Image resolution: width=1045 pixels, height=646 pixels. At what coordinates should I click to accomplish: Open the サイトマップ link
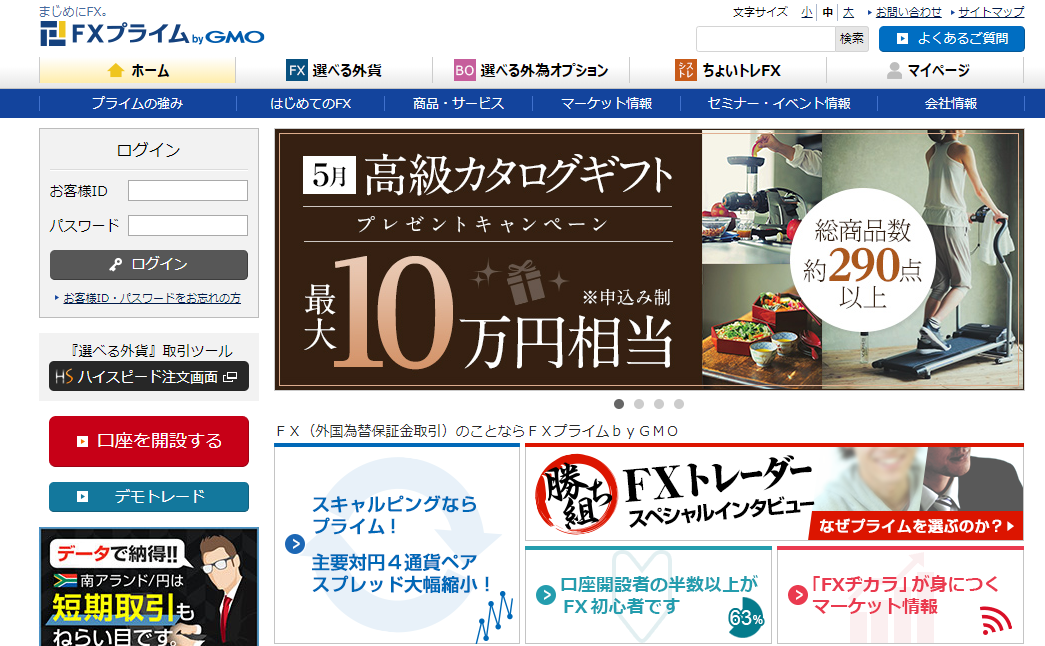[x=991, y=12]
